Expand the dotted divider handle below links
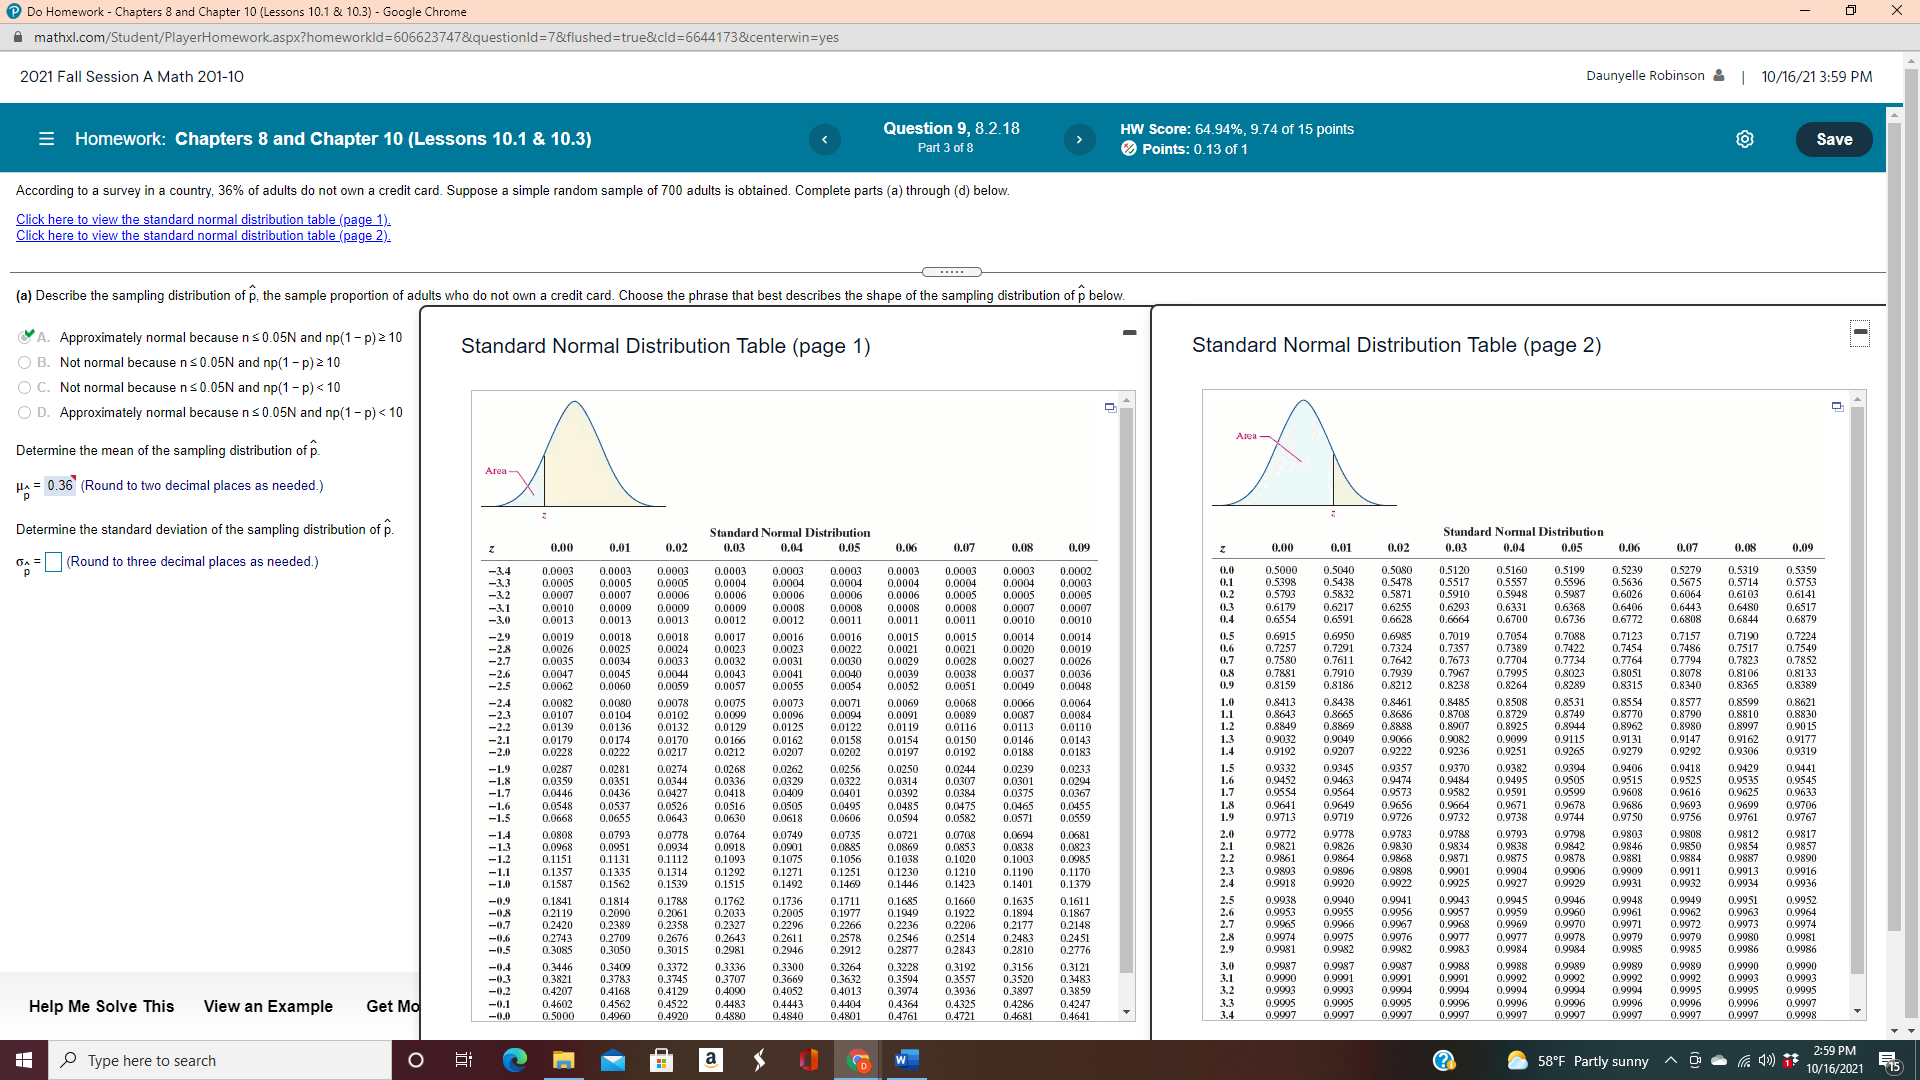The image size is (1920, 1080). (951, 272)
